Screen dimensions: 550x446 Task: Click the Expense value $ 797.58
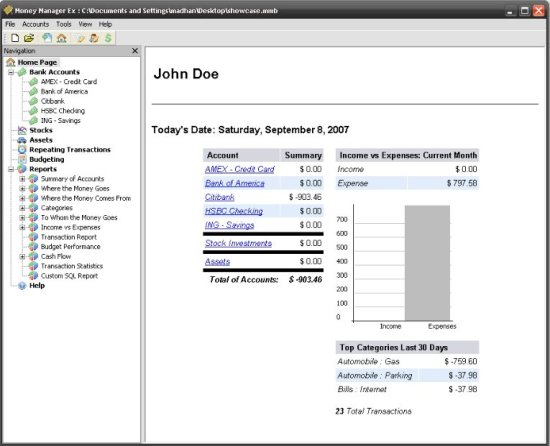pos(462,183)
